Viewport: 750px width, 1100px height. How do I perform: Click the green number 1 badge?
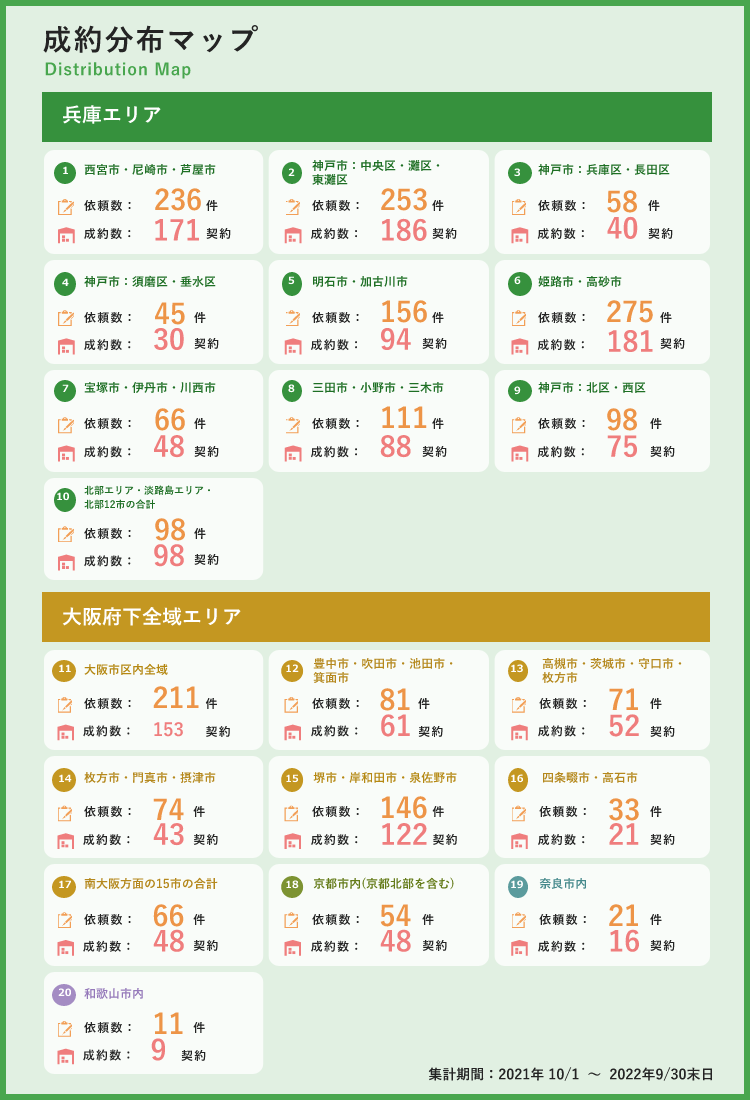click(65, 171)
